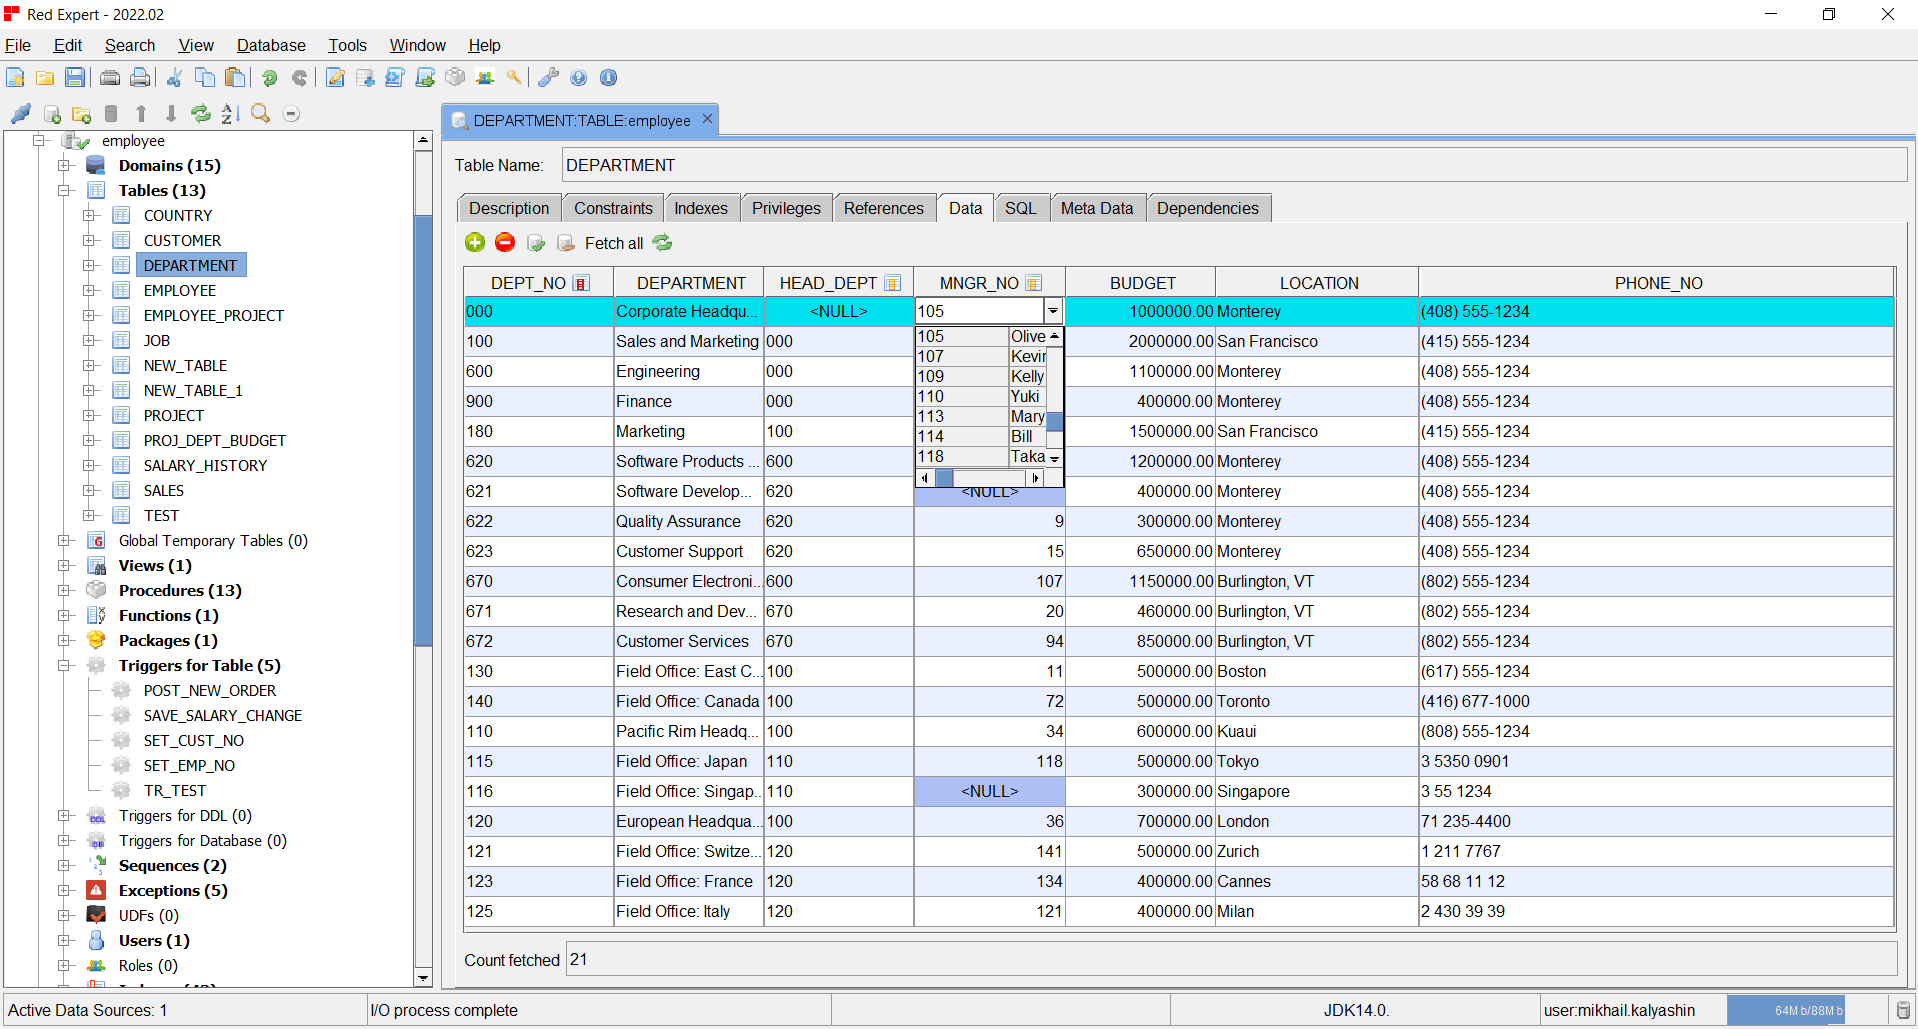
Task: Open the magnifier search in tree toolbar
Action: click(x=261, y=114)
